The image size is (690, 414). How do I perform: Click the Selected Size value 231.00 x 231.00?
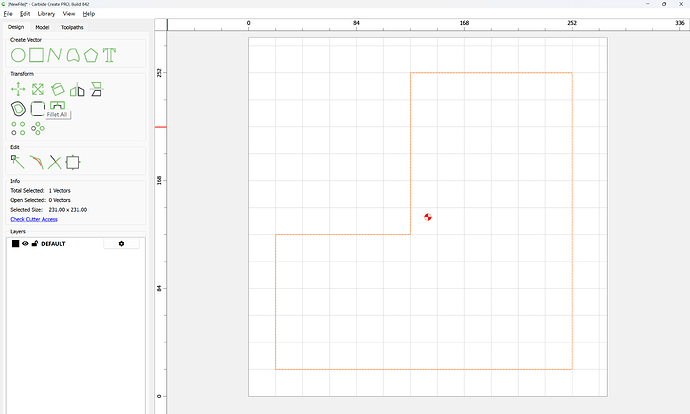tap(68, 210)
